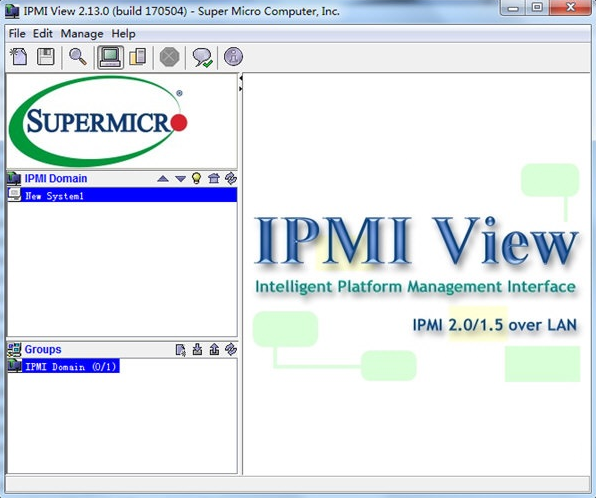Create a new group in Groups panel
596x498 pixels.
tap(181, 349)
